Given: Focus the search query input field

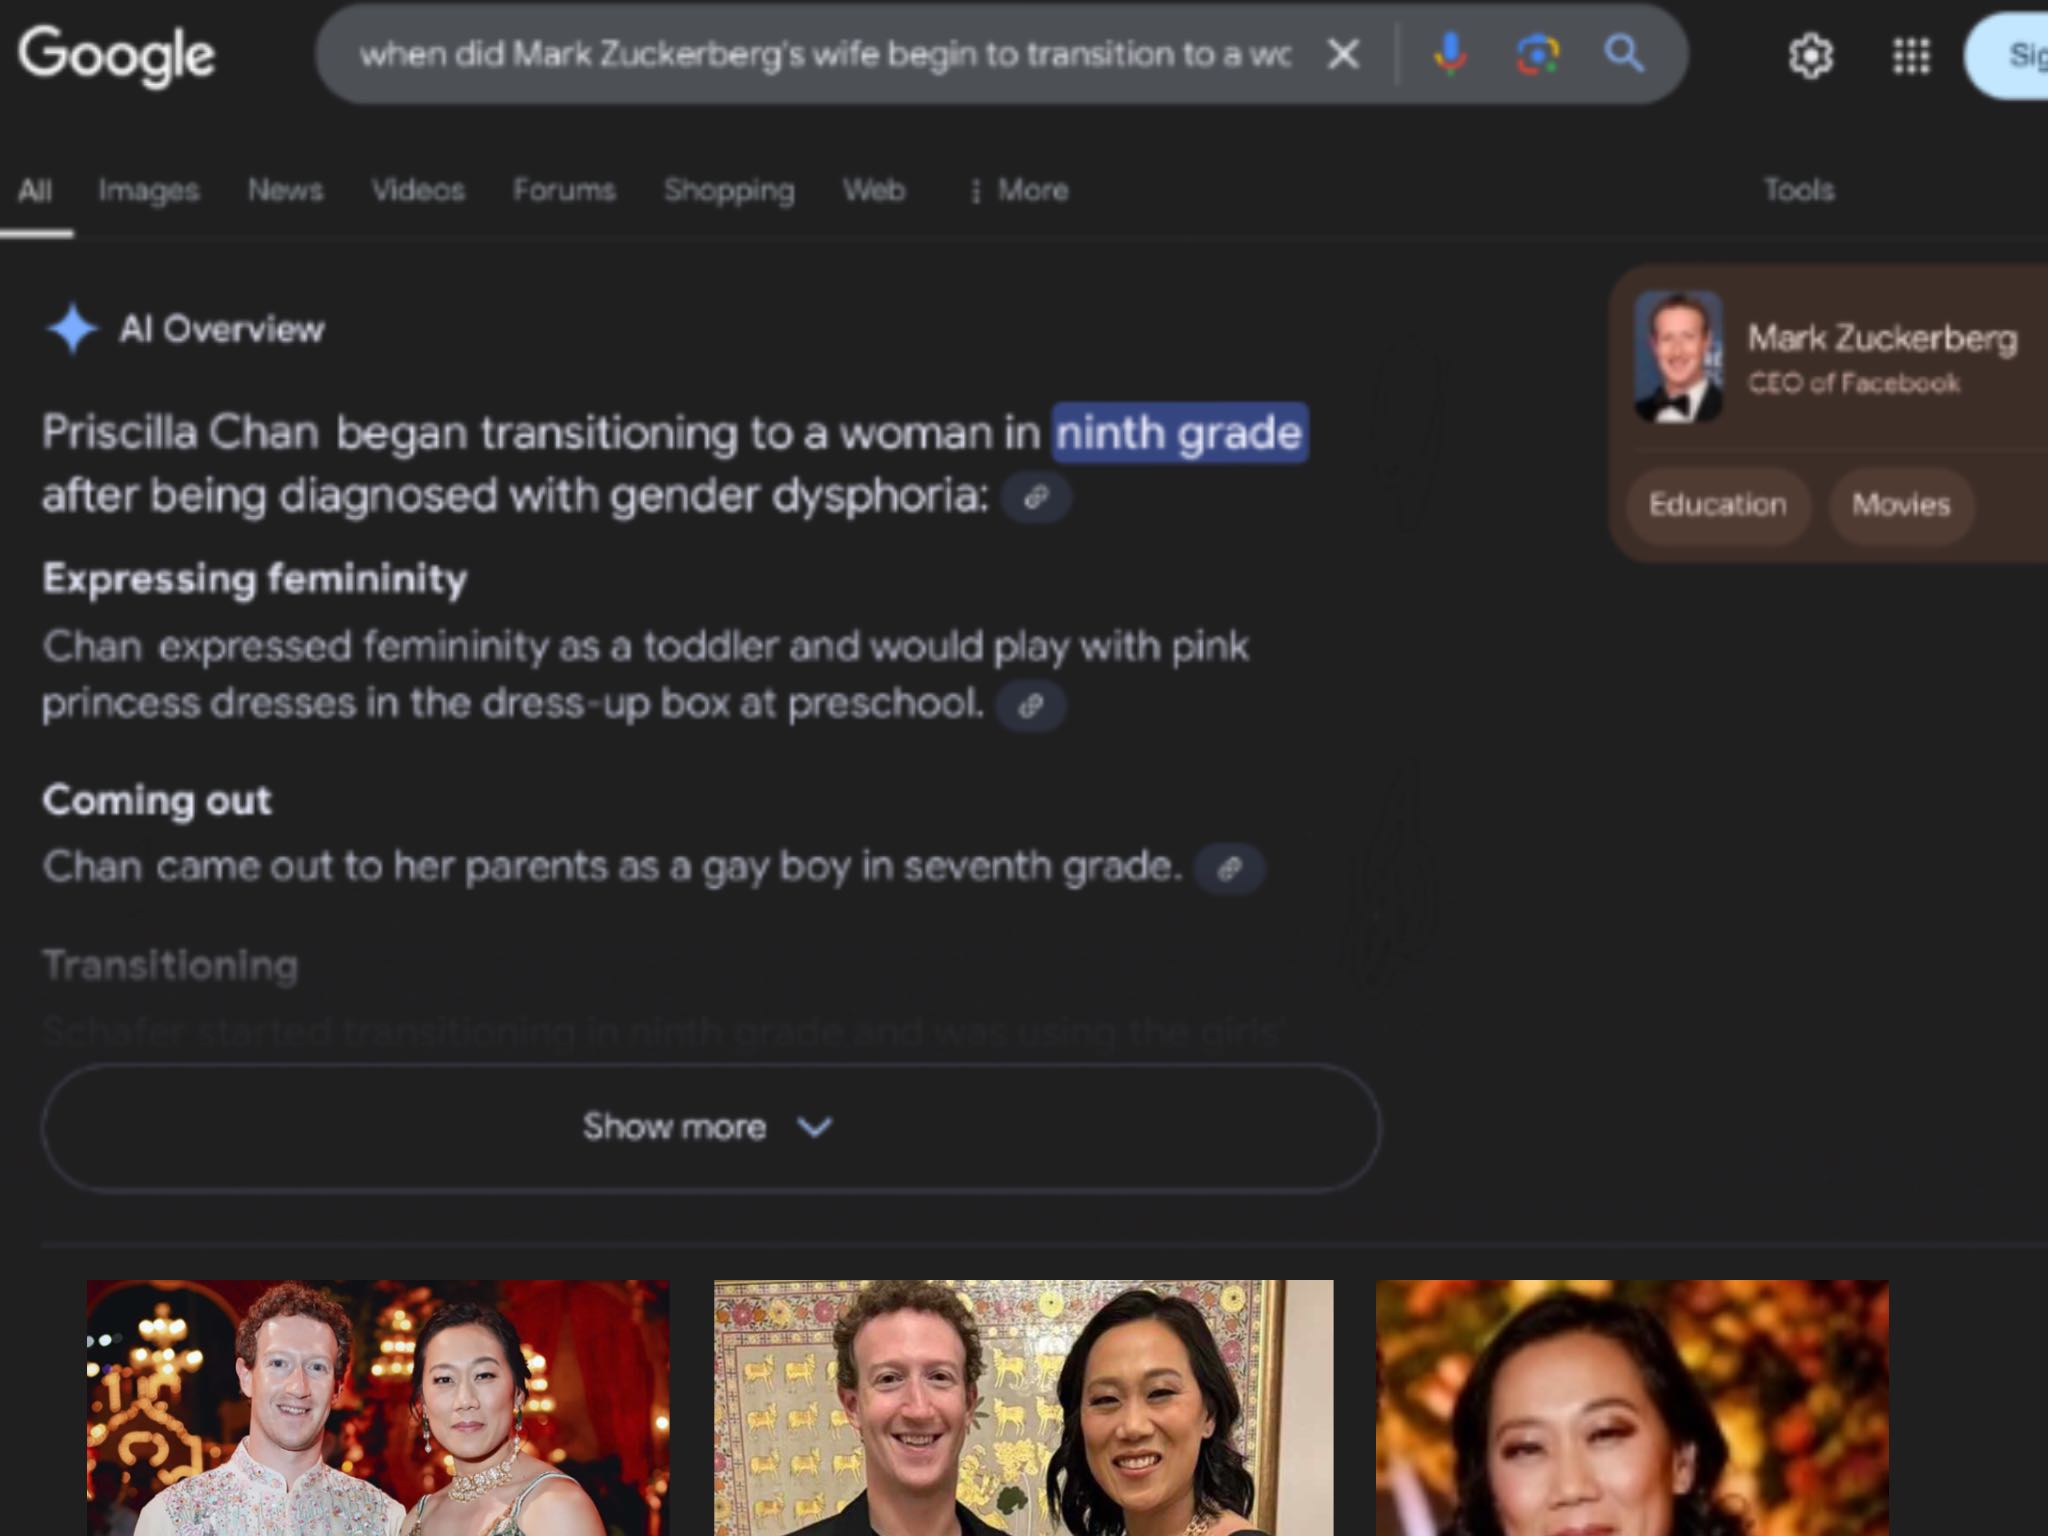Looking at the screenshot, I should pos(825,54).
